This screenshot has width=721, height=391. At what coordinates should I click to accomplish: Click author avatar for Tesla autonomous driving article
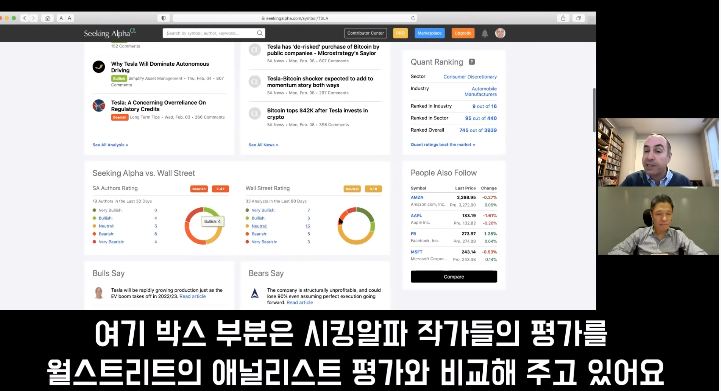[x=98, y=67]
